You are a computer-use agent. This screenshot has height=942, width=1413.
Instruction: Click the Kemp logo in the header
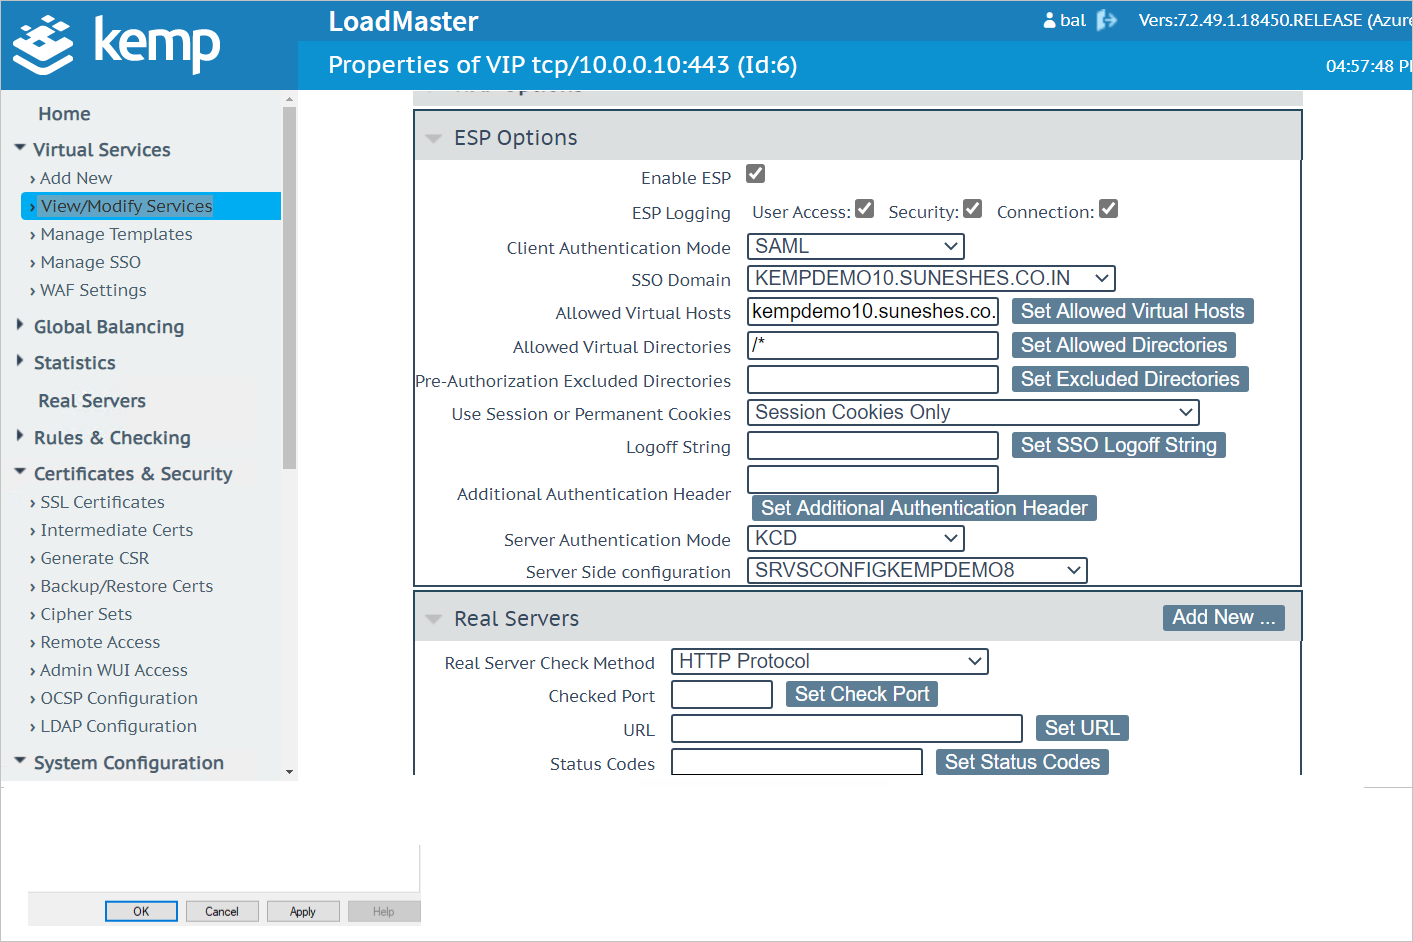pyautogui.click(x=115, y=44)
